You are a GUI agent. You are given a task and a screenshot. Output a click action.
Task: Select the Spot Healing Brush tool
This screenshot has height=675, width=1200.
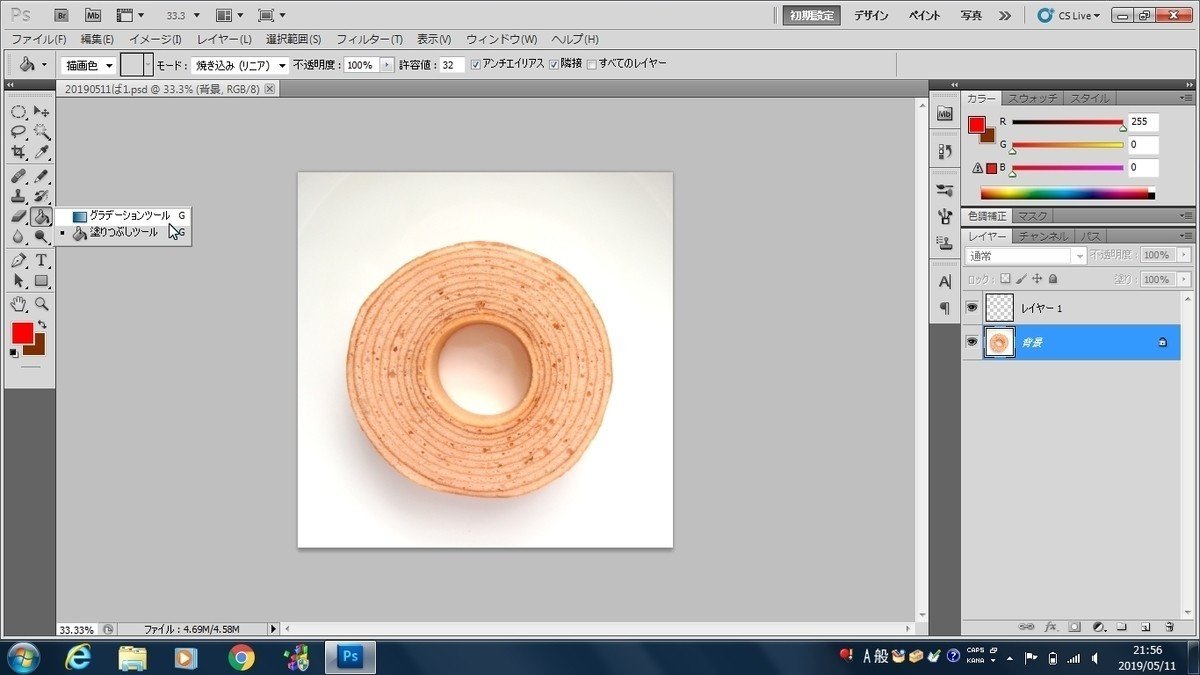(19, 176)
